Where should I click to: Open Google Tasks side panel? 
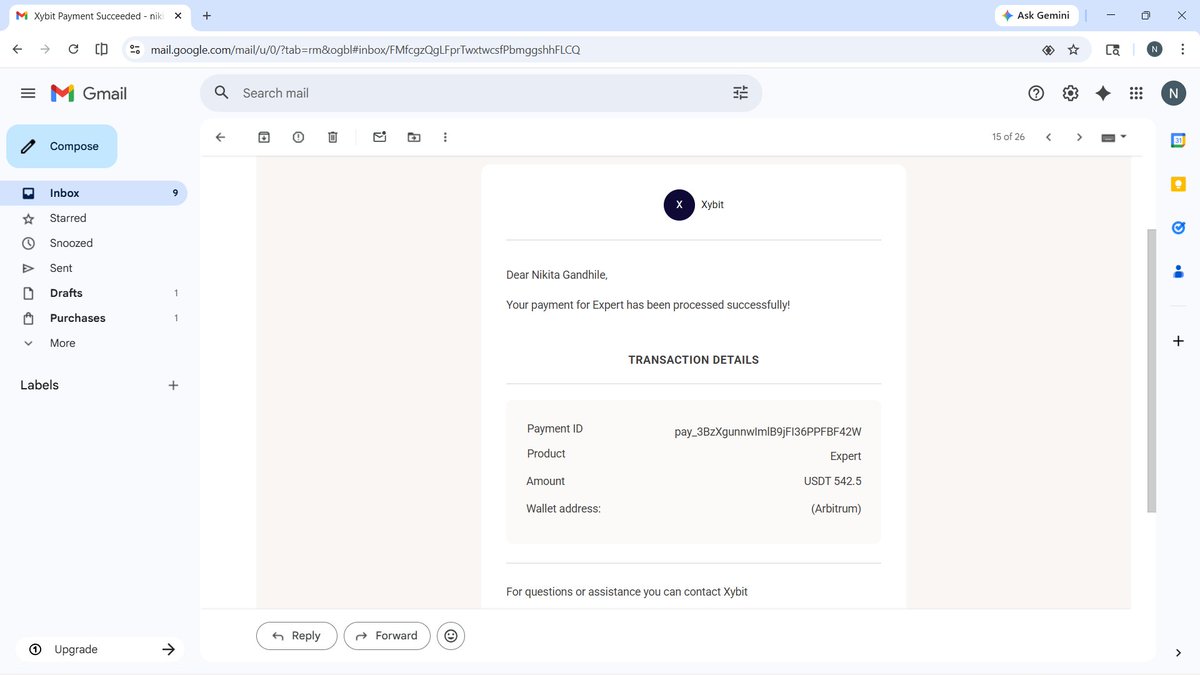click(x=1178, y=228)
